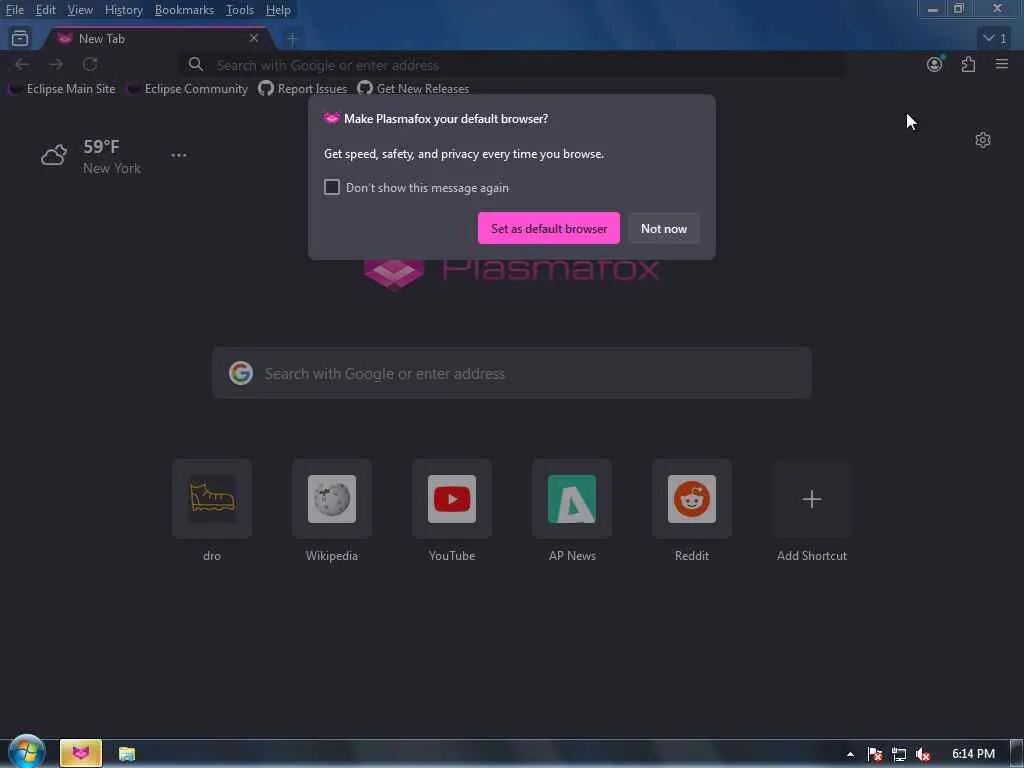Click the network tray icon
Screen dimensions: 1024x768
point(899,754)
